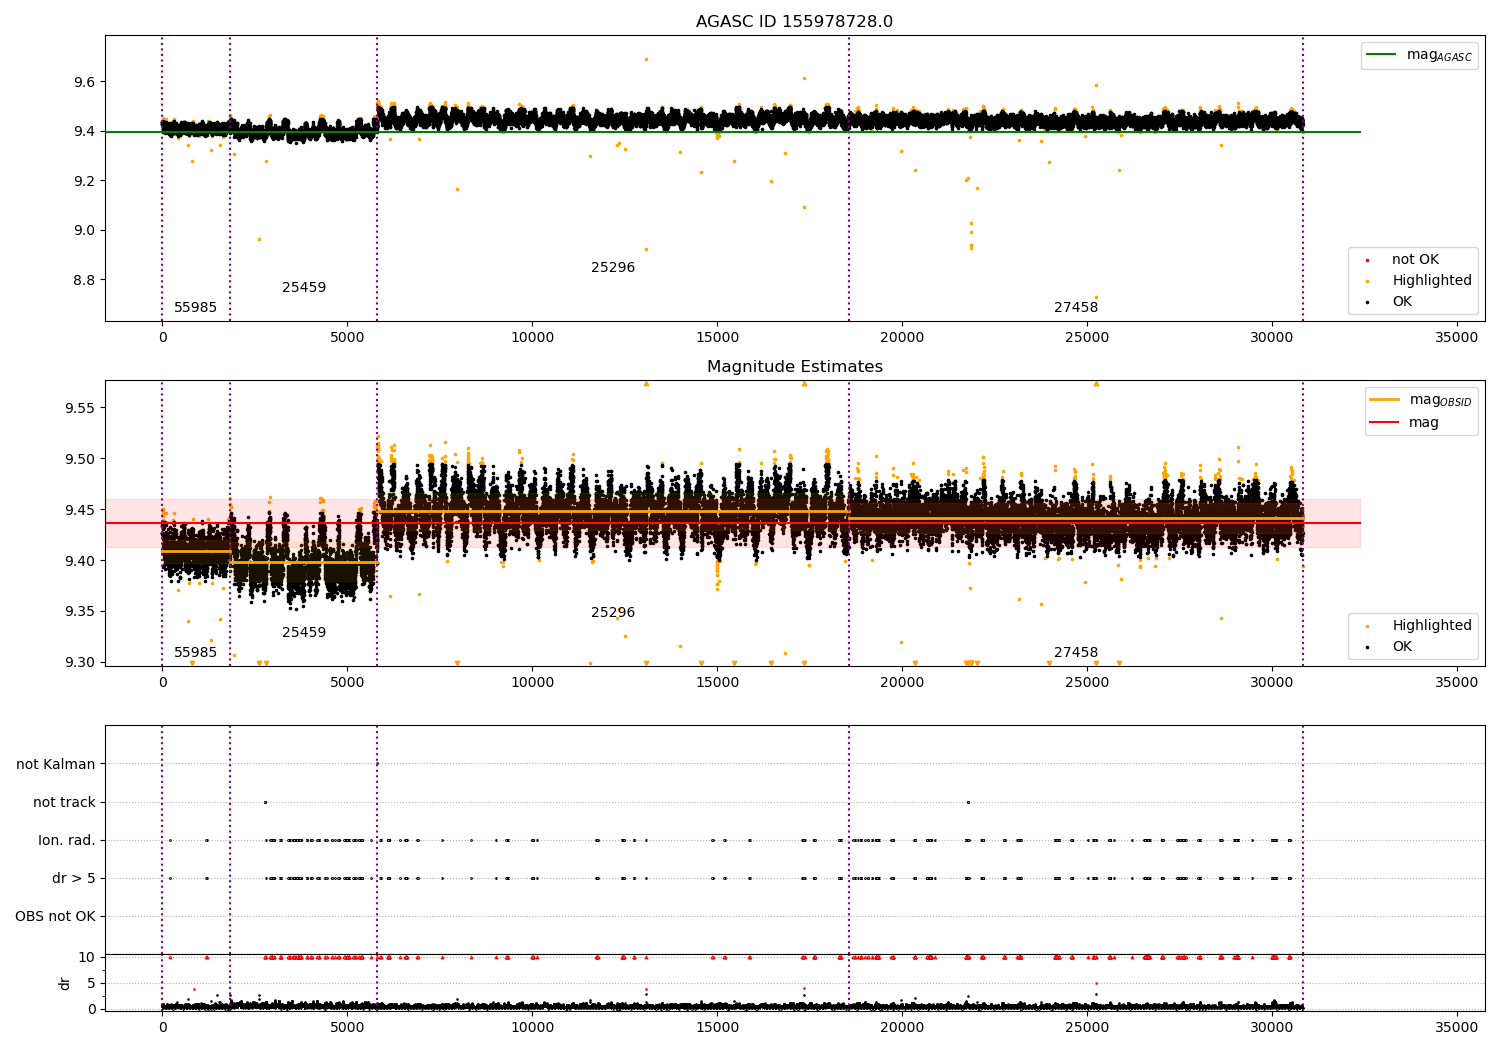
Task: Click the red-line "mag" legend entry
Action: (x=1405, y=422)
